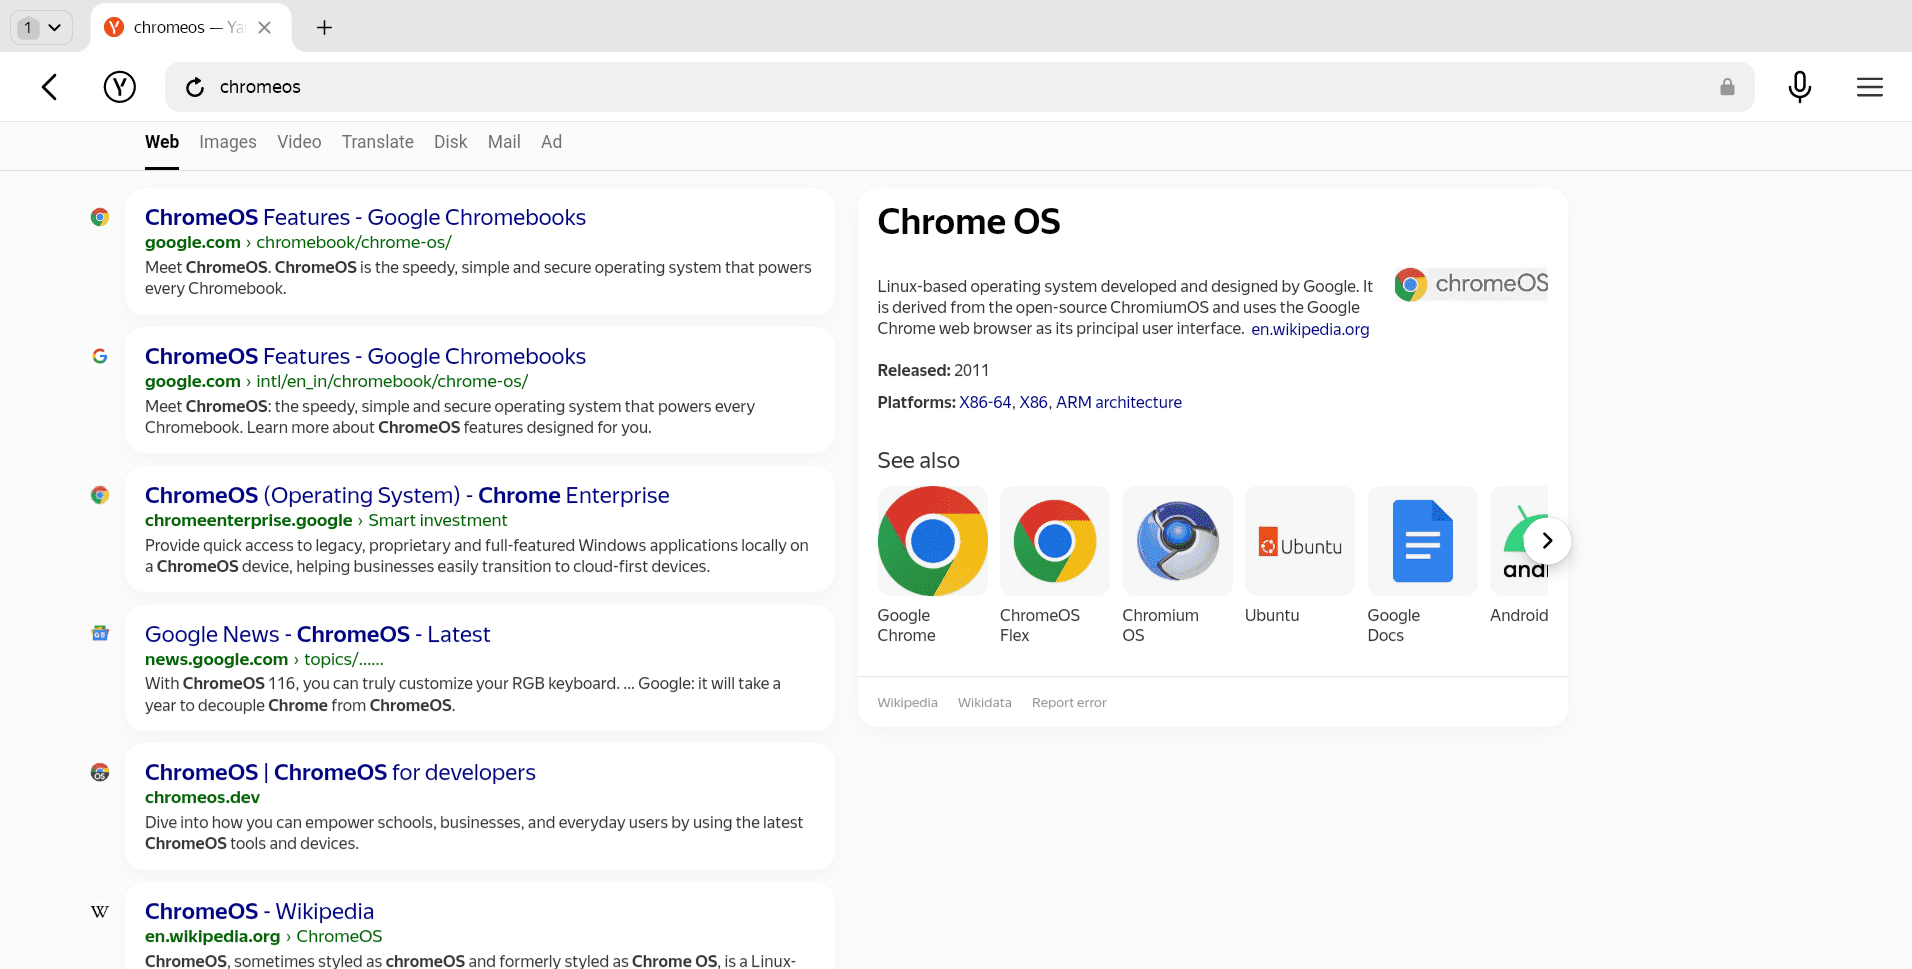The width and height of the screenshot is (1912, 969).
Task: Open the Ad tab
Action: click(x=552, y=142)
